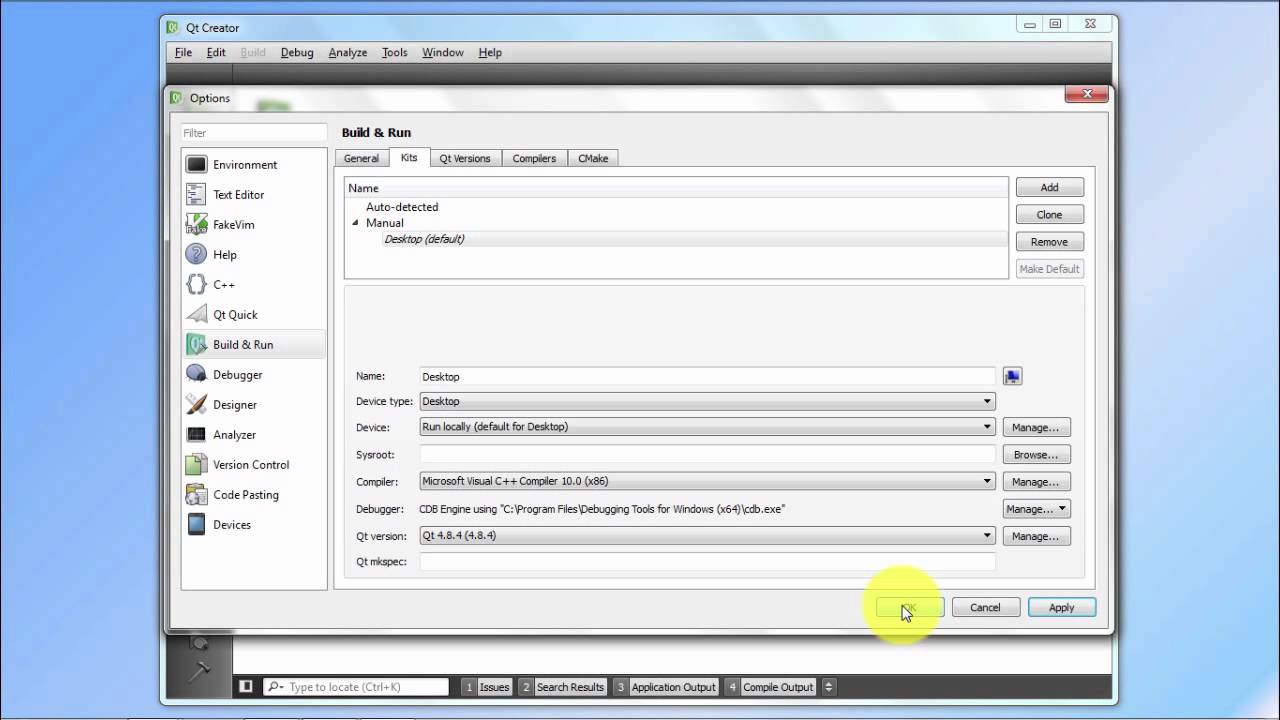The image size is (1280, 720).
Task: Click the Browse button for Sysroot
Action: tap(1036, 454)
